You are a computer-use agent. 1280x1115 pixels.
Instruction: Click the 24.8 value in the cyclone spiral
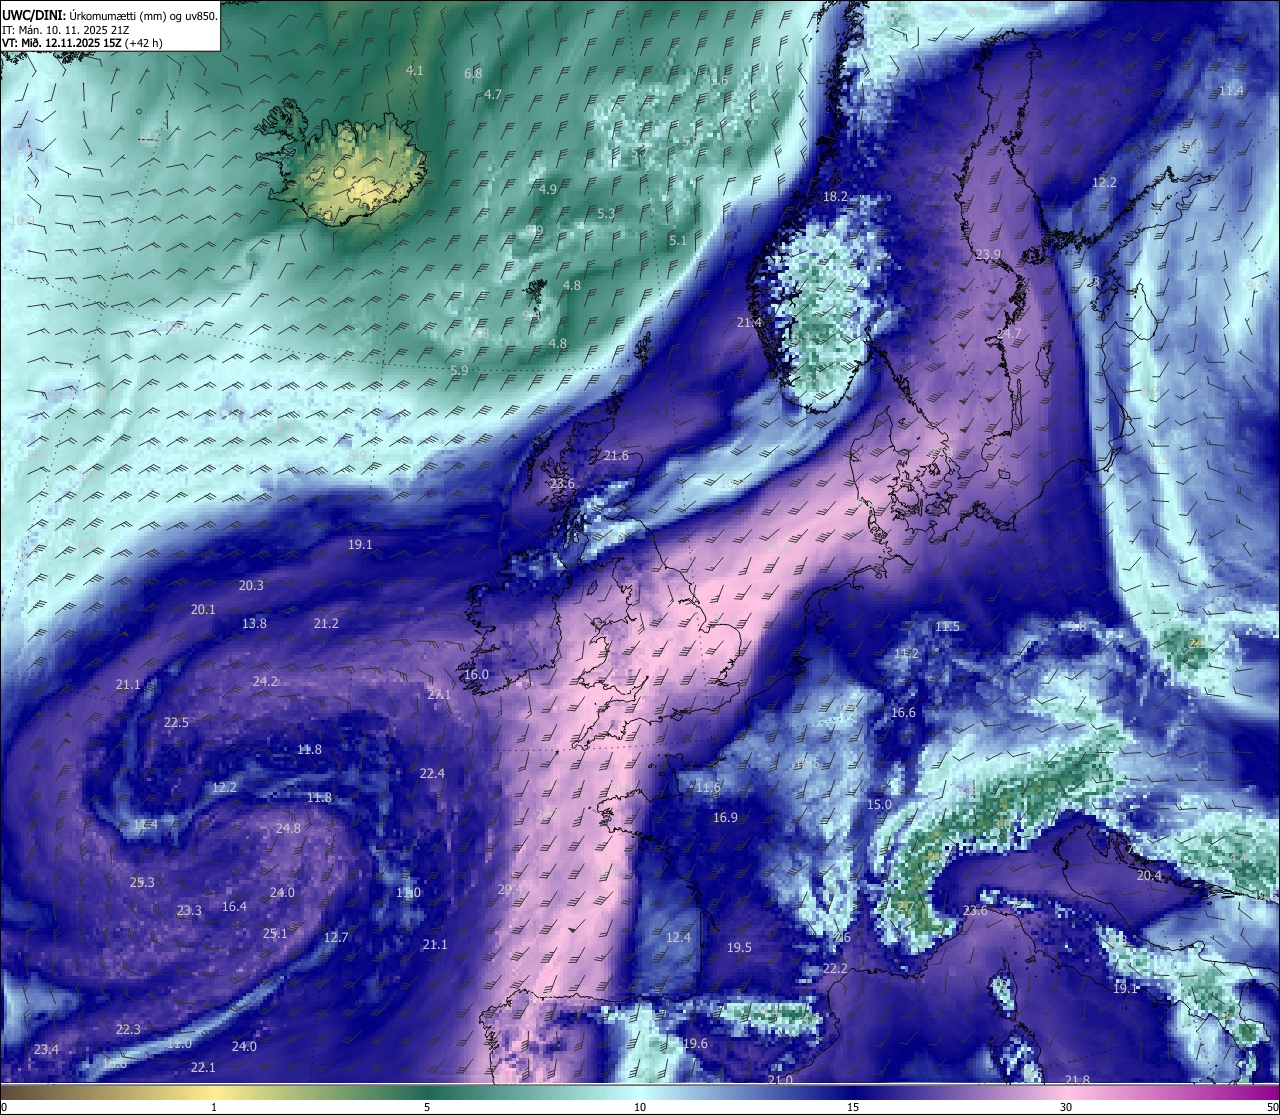pyautogui.click(x=288, y=828)
